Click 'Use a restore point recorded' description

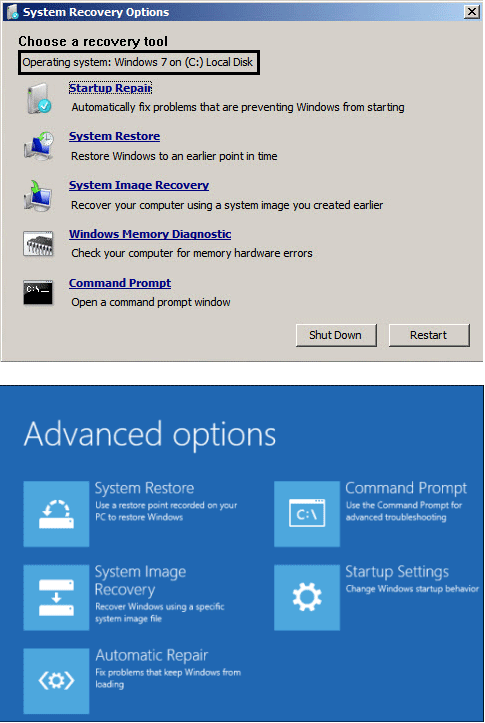click(166, 511)
